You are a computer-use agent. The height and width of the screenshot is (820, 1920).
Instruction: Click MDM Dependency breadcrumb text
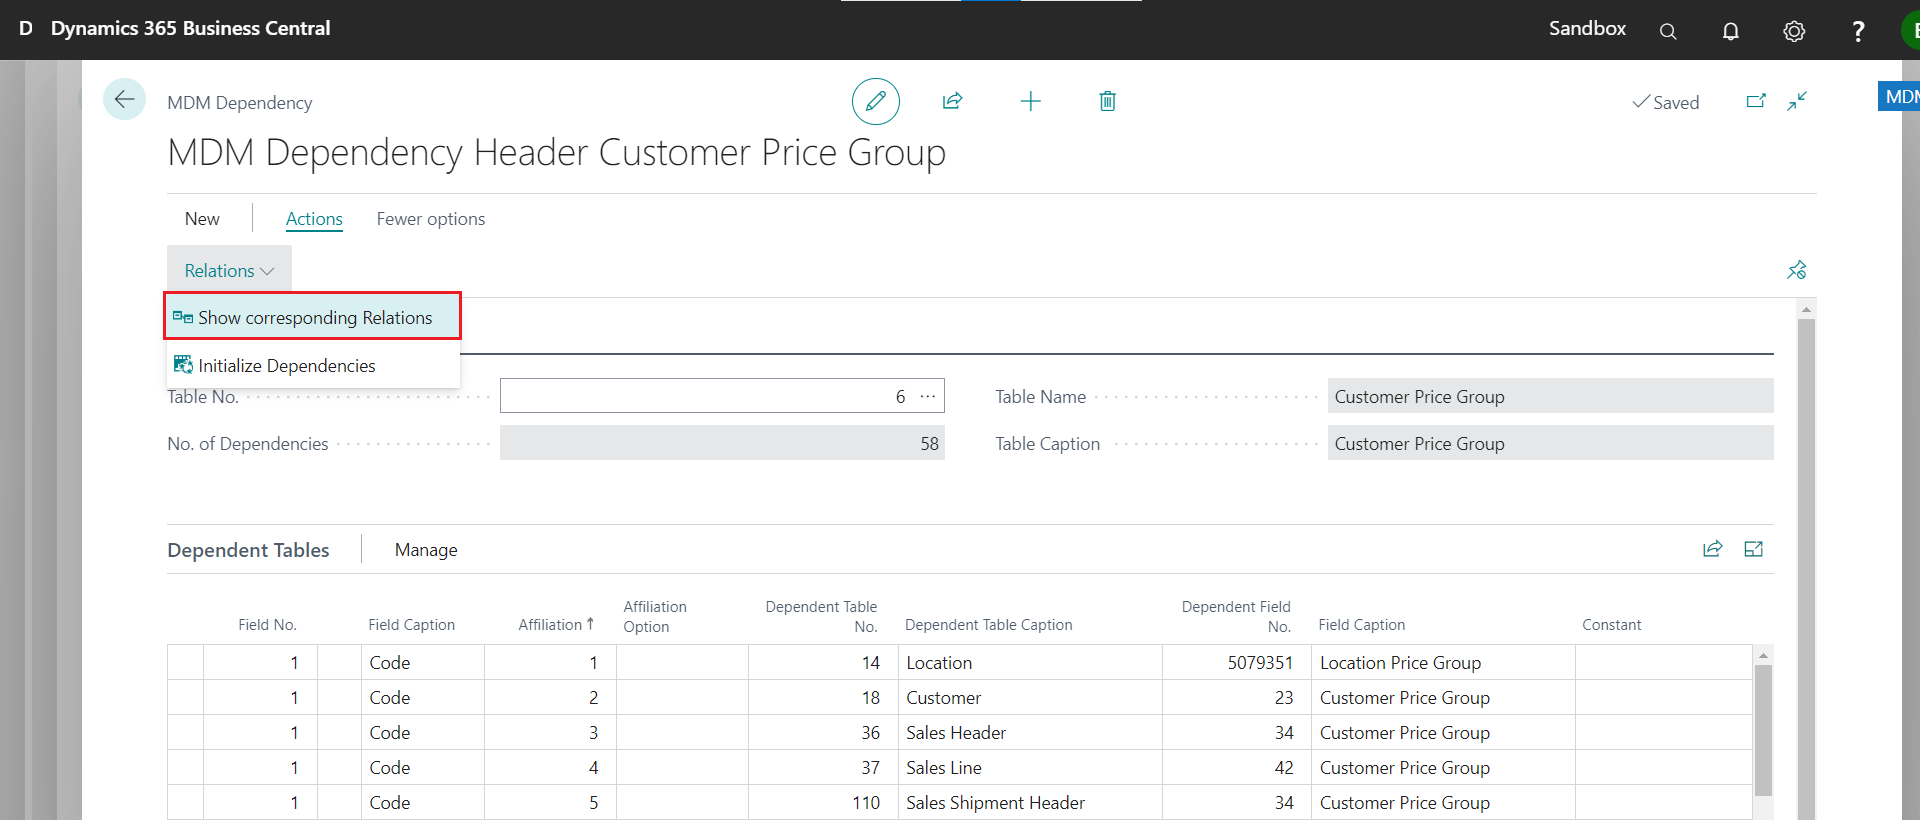coord(239,102)
